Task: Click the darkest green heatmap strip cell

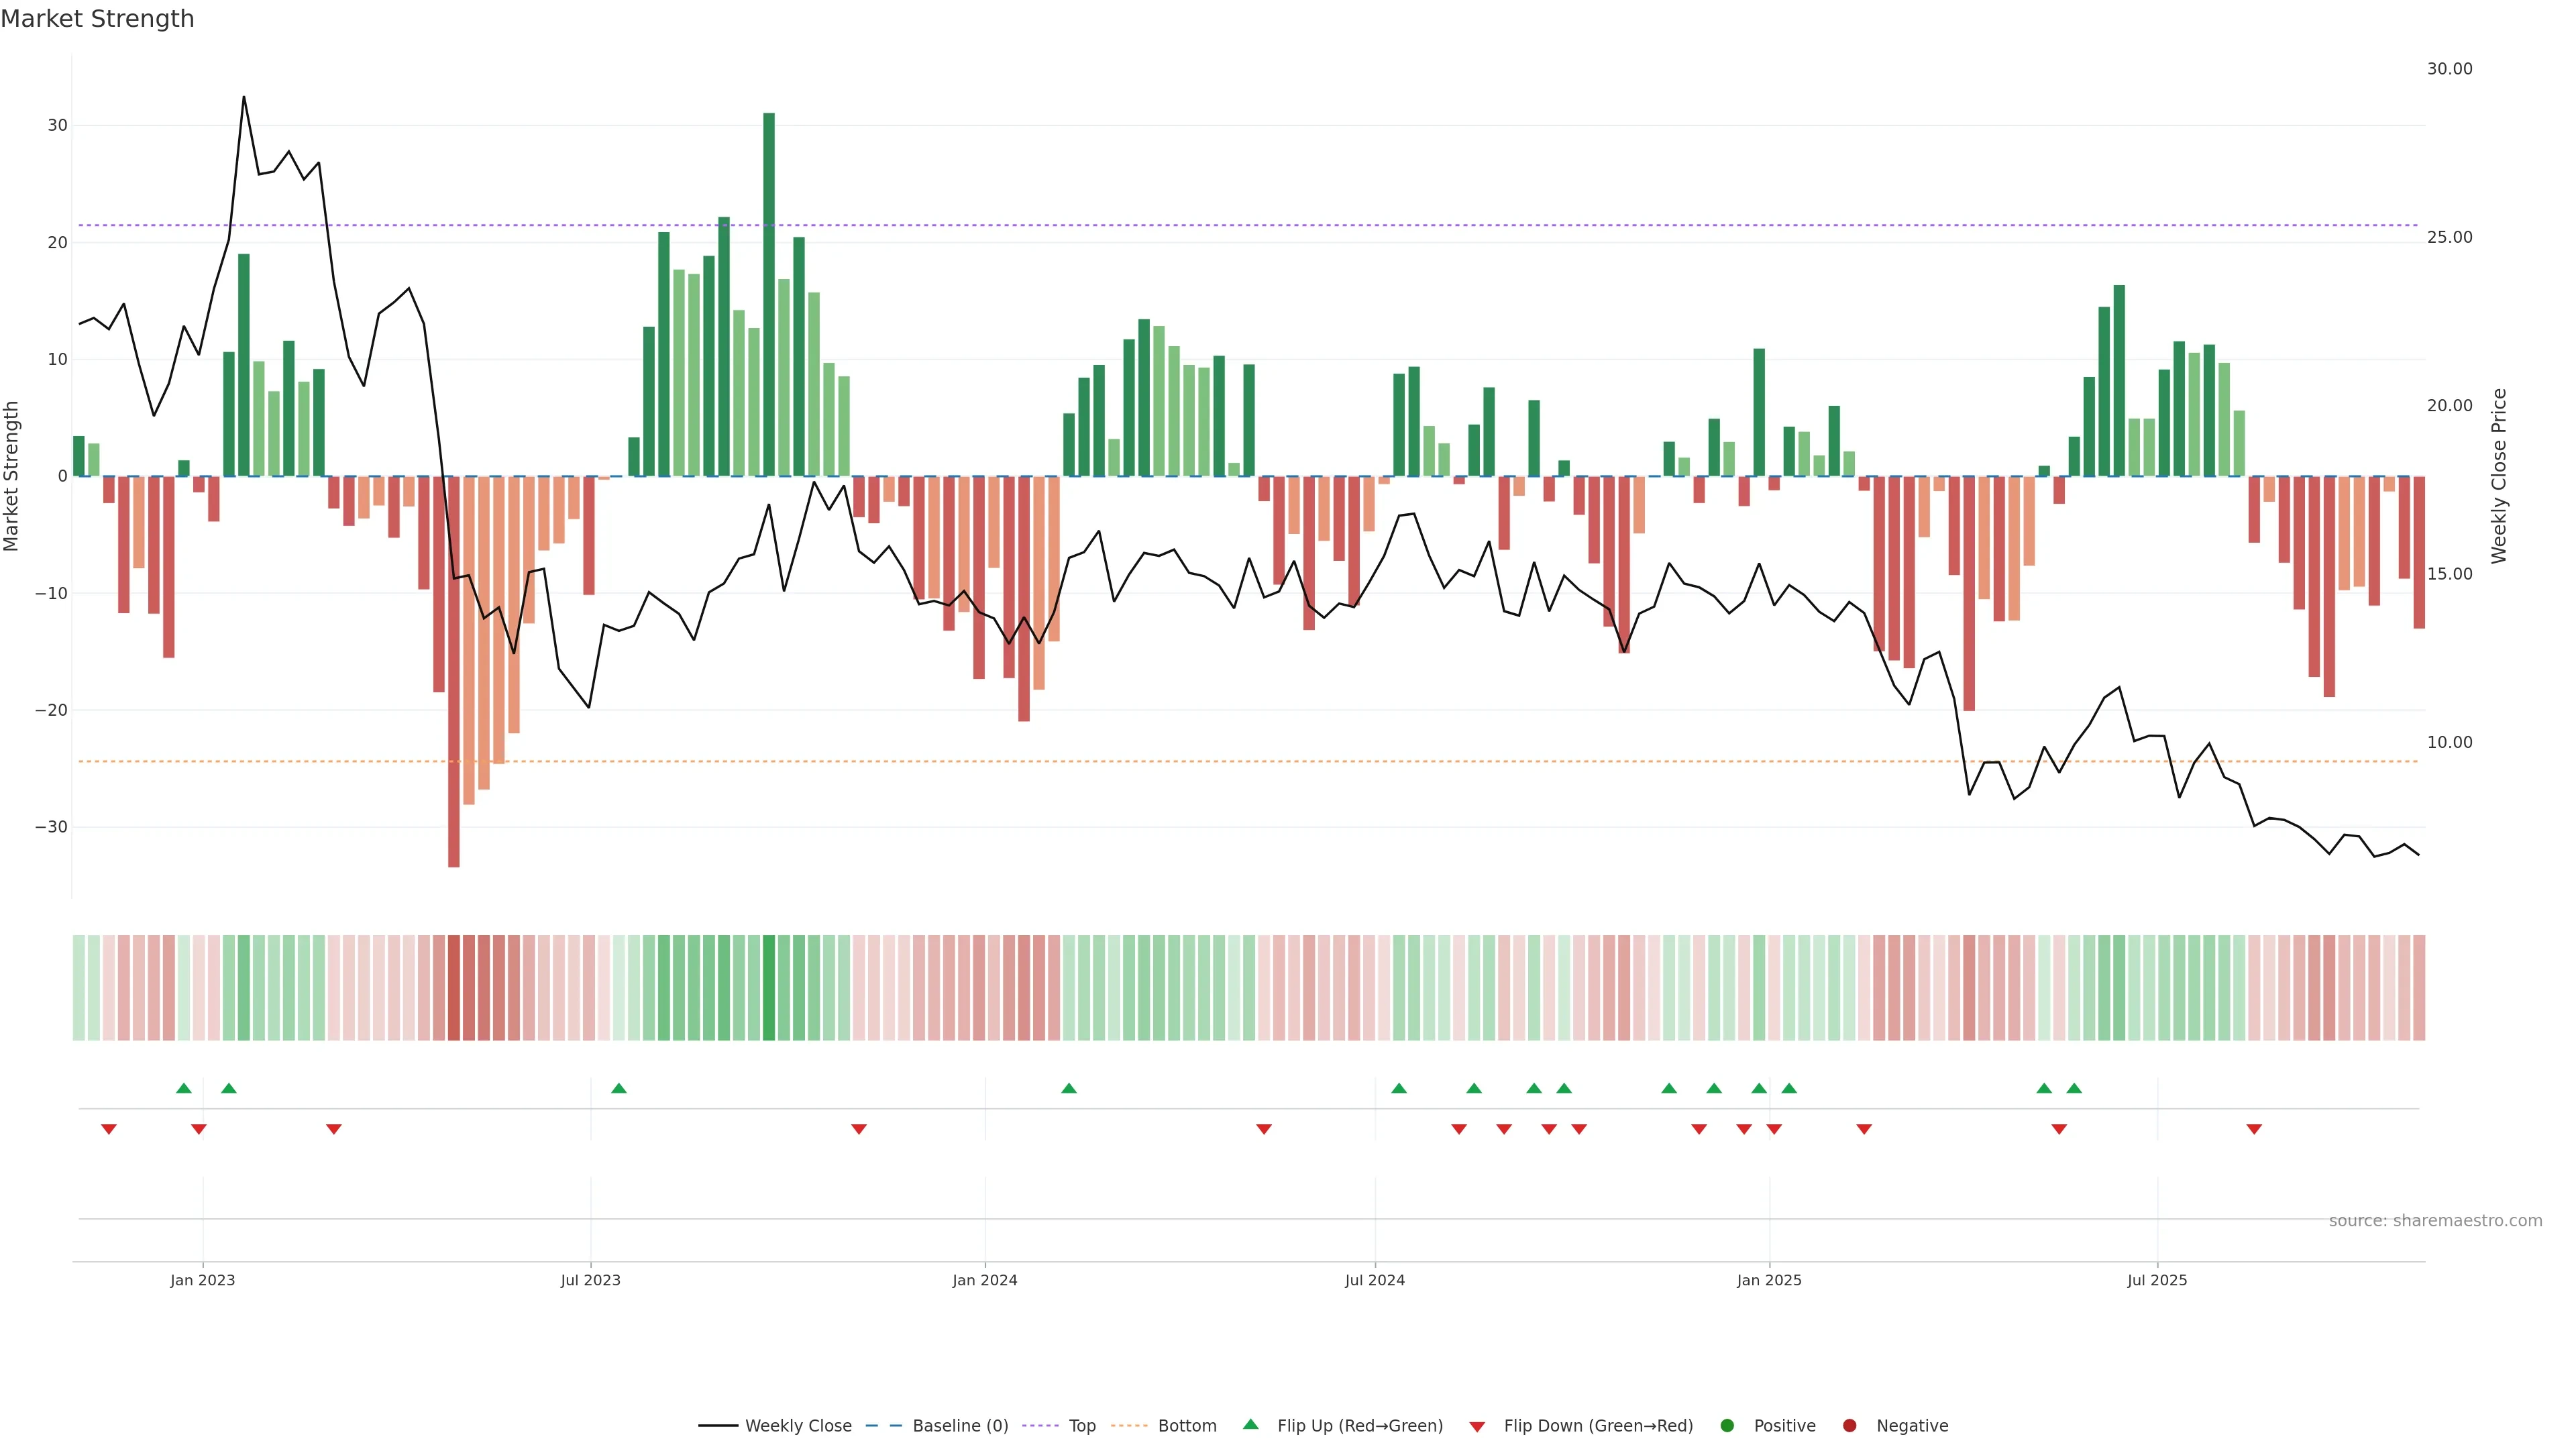Action: (769, 988)
